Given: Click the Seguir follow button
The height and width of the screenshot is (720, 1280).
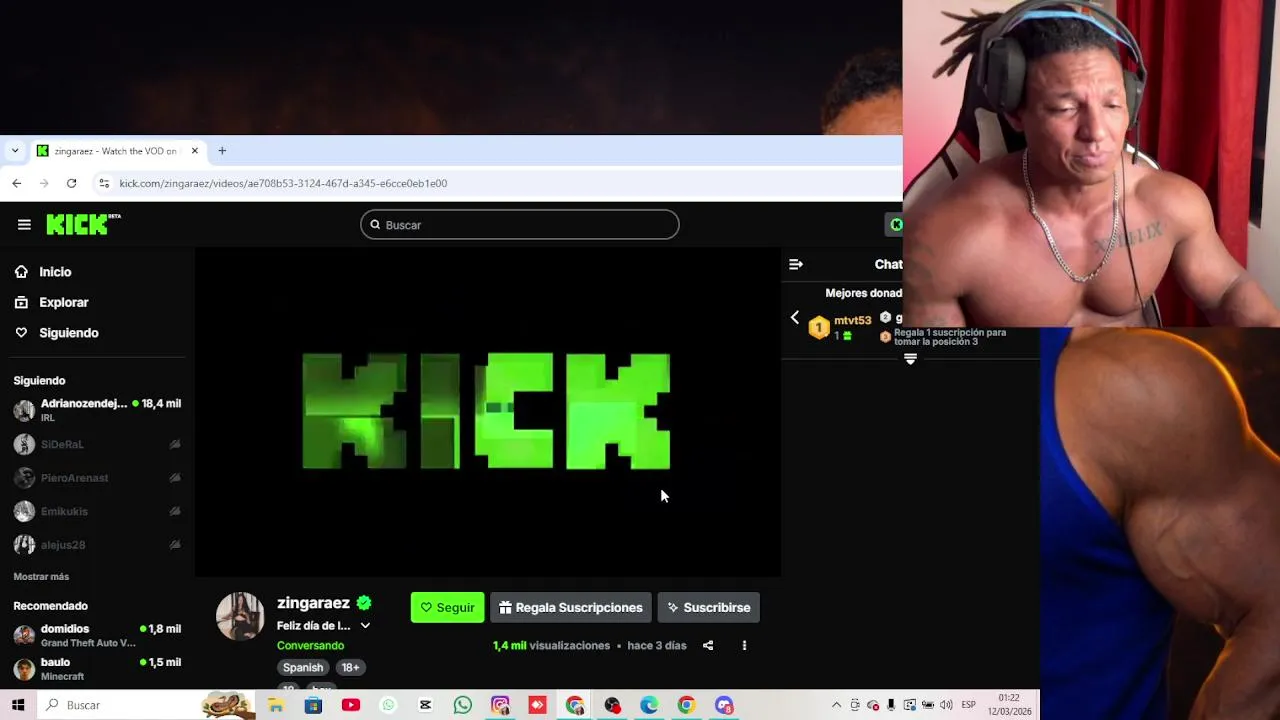Looking at the screenshot, I should [447, 607].
